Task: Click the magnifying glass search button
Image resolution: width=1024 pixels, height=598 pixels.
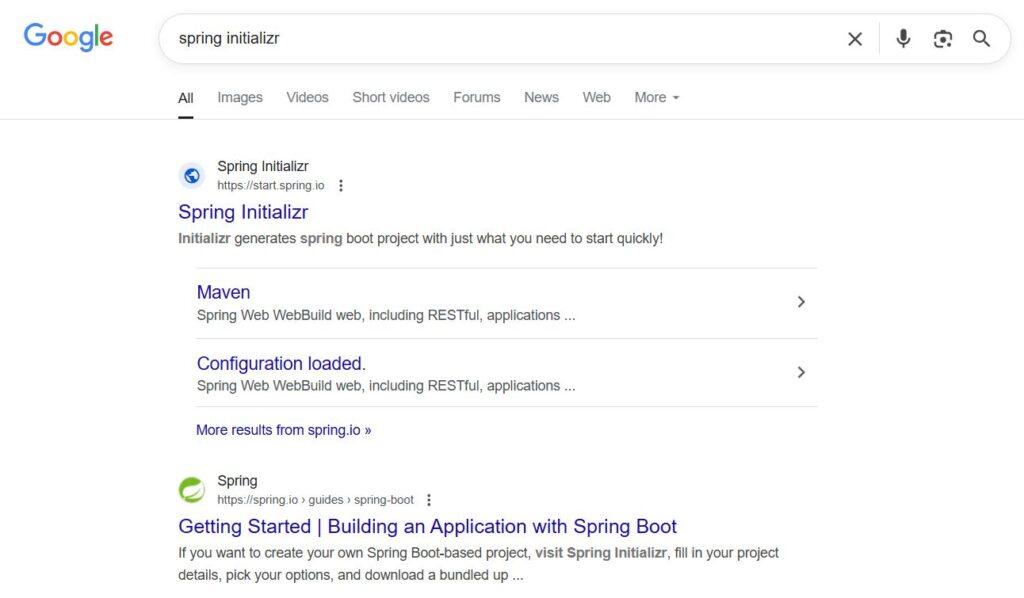Action: point(981,39)
